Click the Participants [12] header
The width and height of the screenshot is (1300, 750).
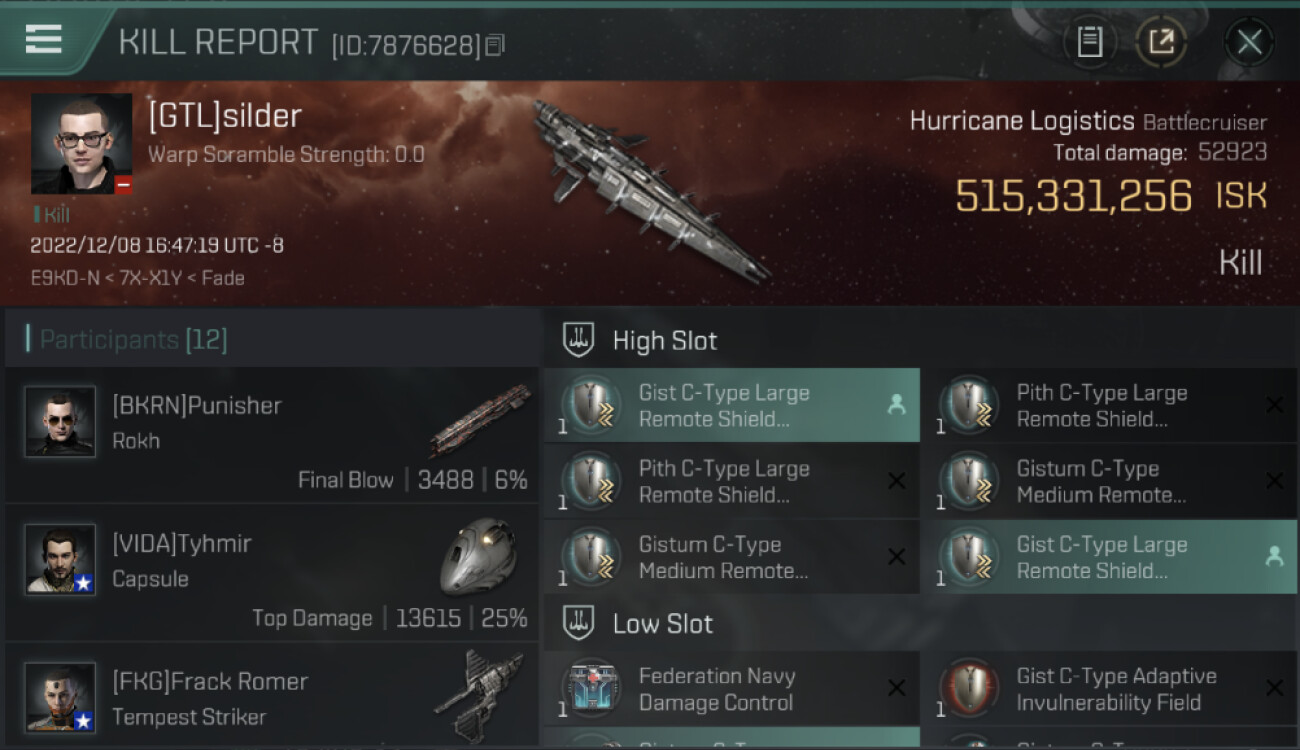click(133, 340)
